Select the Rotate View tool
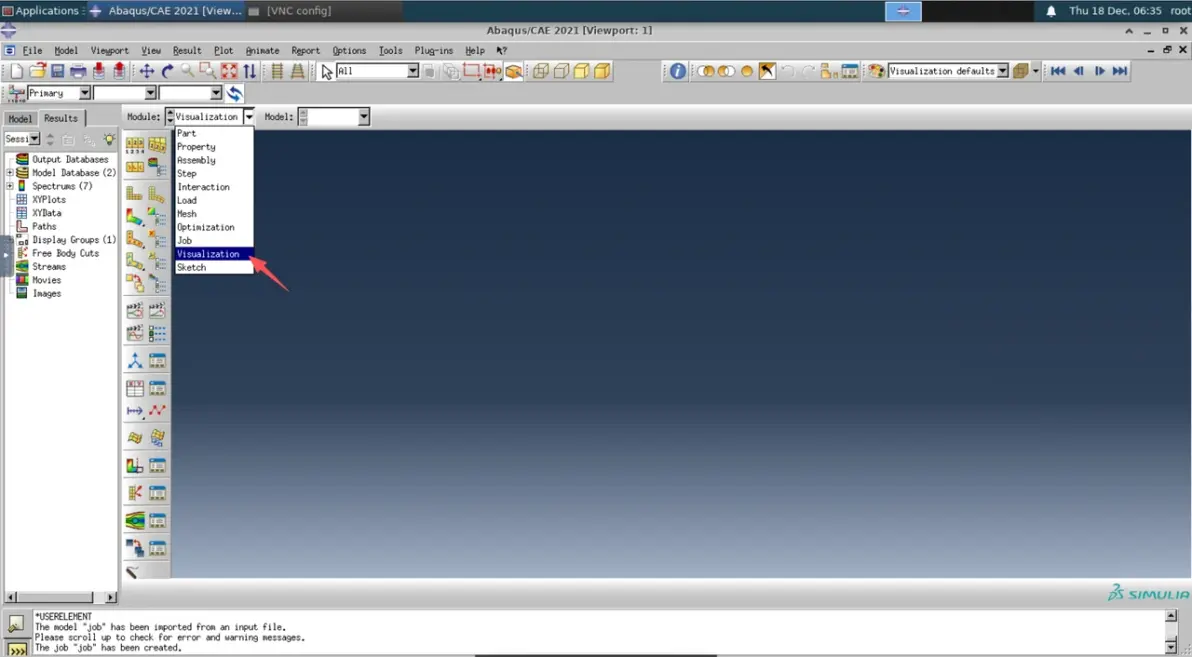The width and height of the screenshot is (1192, 657). coord(167,71)
